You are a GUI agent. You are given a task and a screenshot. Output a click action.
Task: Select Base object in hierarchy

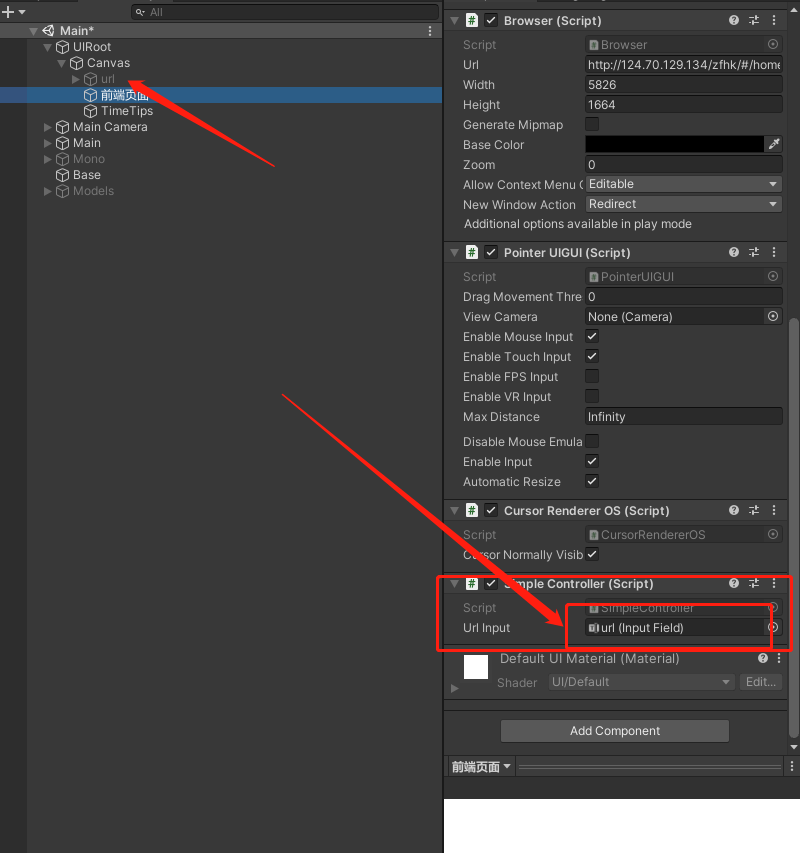[x=86, y=175]
